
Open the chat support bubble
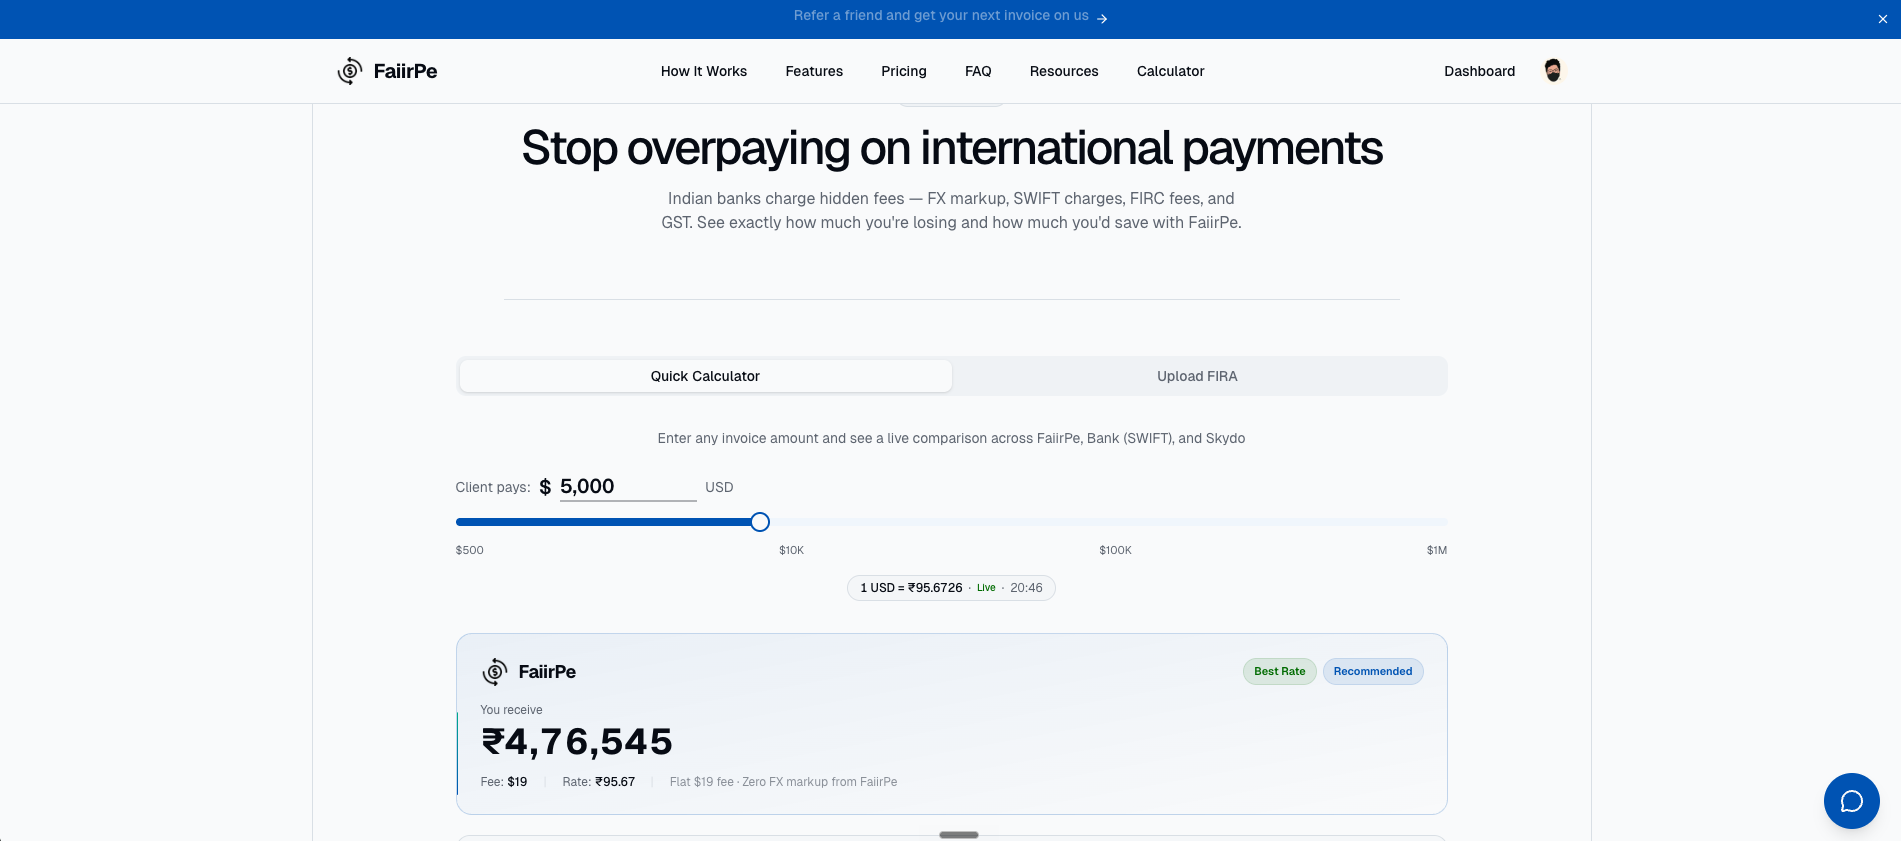pyautogui.click(x=1852, y=801)
